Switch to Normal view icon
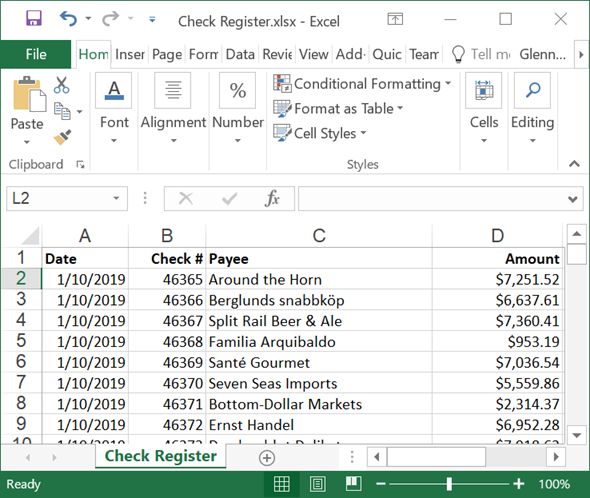 pos(281,484)
